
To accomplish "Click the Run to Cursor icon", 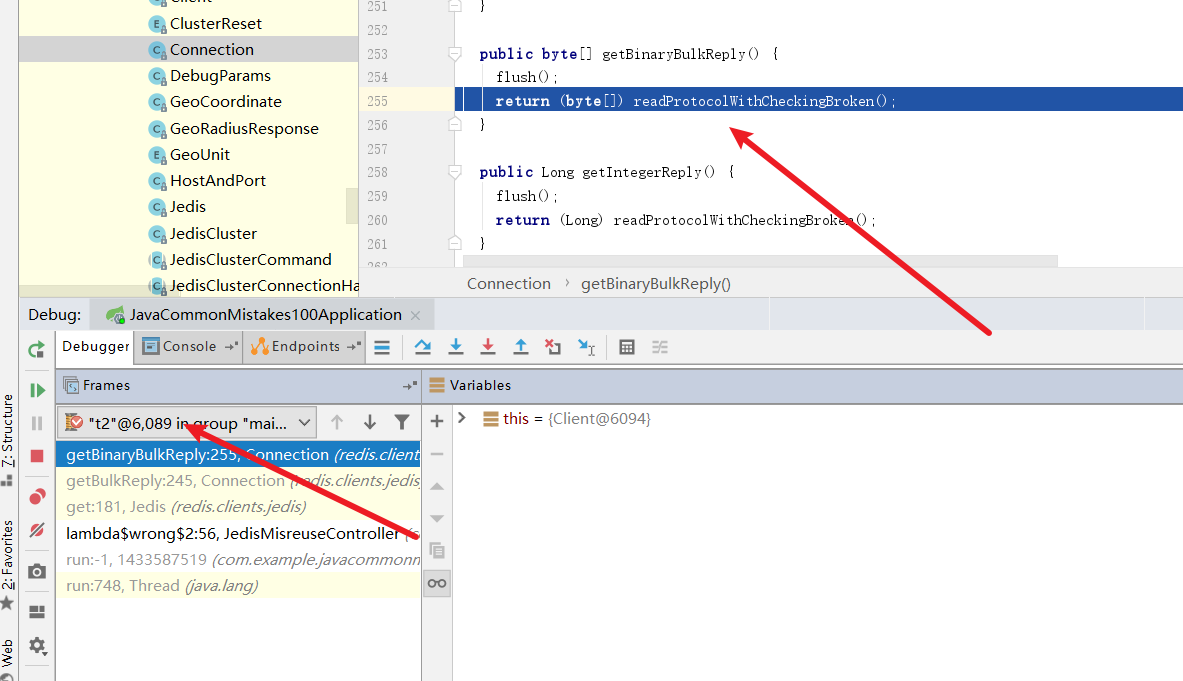I will coord(586,347).
